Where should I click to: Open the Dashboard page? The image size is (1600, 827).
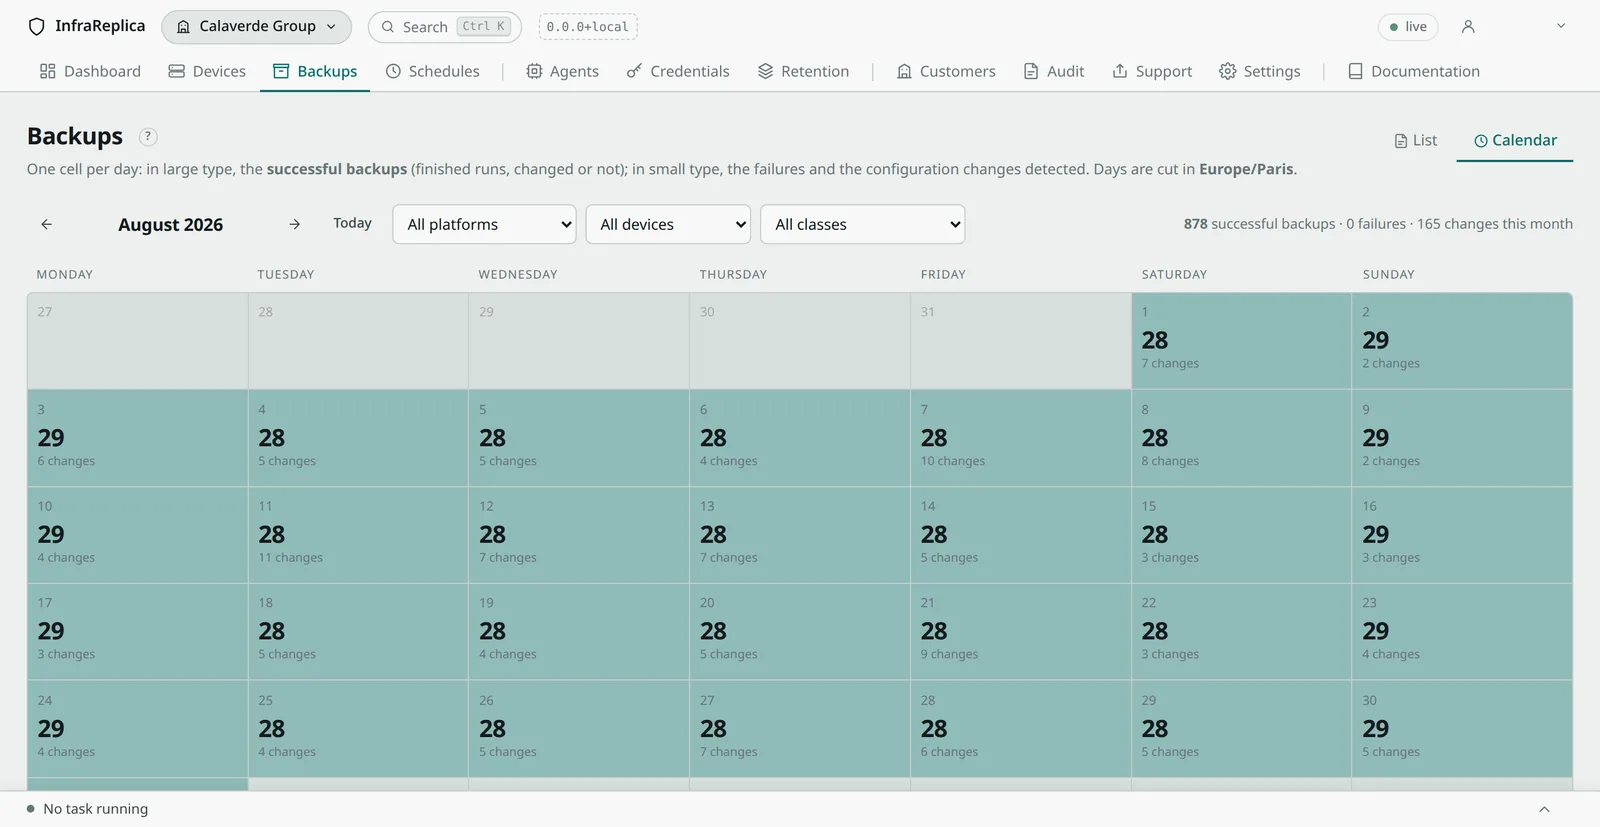[90, 71]
